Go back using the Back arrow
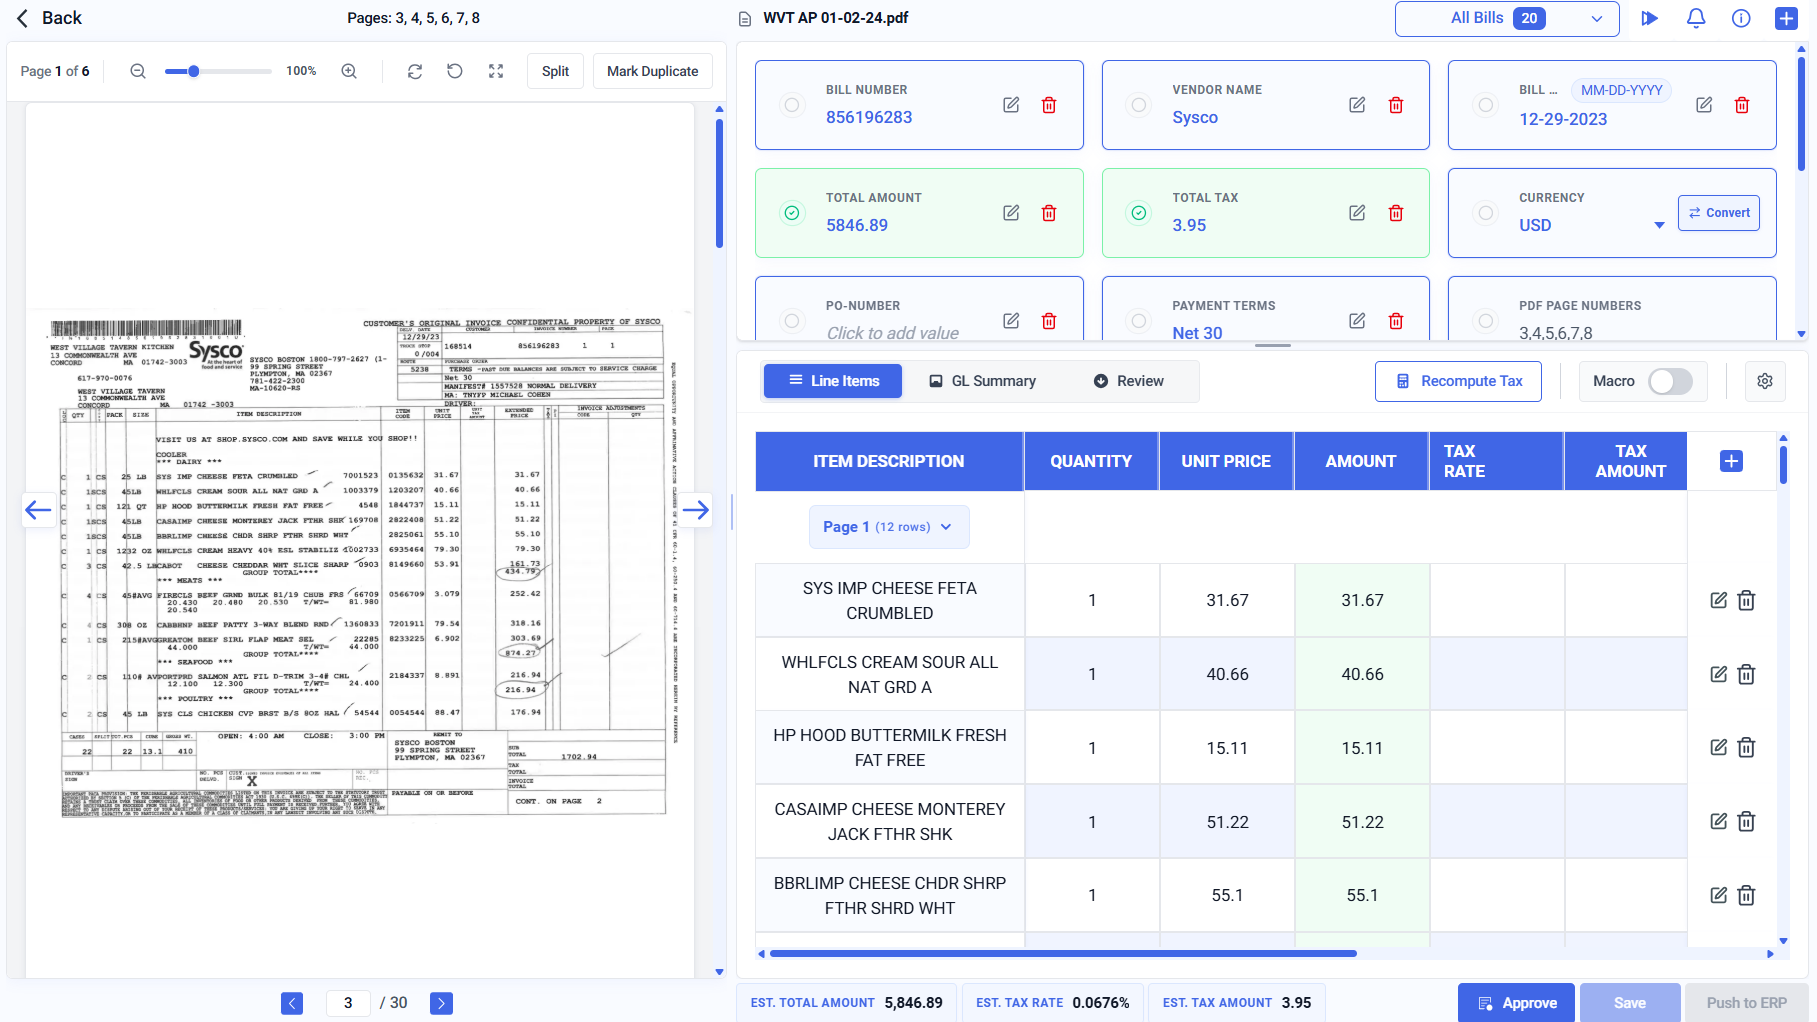Viewport: 1817px width, 1022px height. [x=48, y=18]
